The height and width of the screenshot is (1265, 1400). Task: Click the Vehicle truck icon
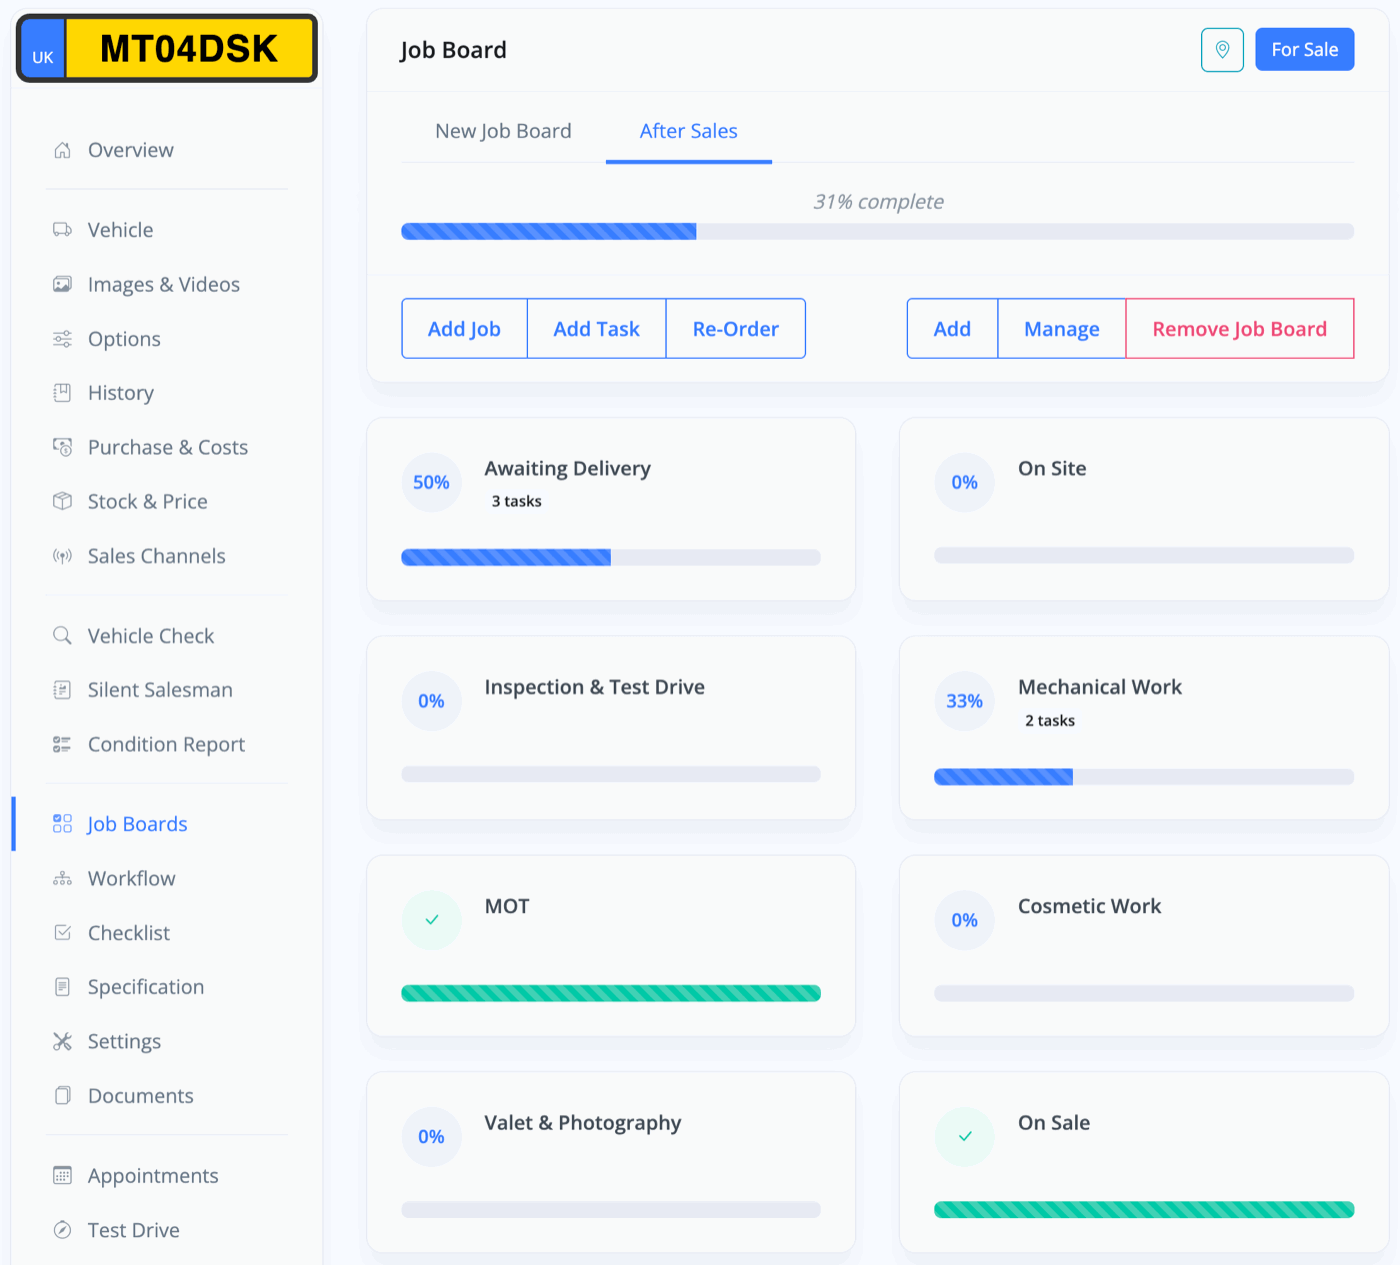coord(62,230)
